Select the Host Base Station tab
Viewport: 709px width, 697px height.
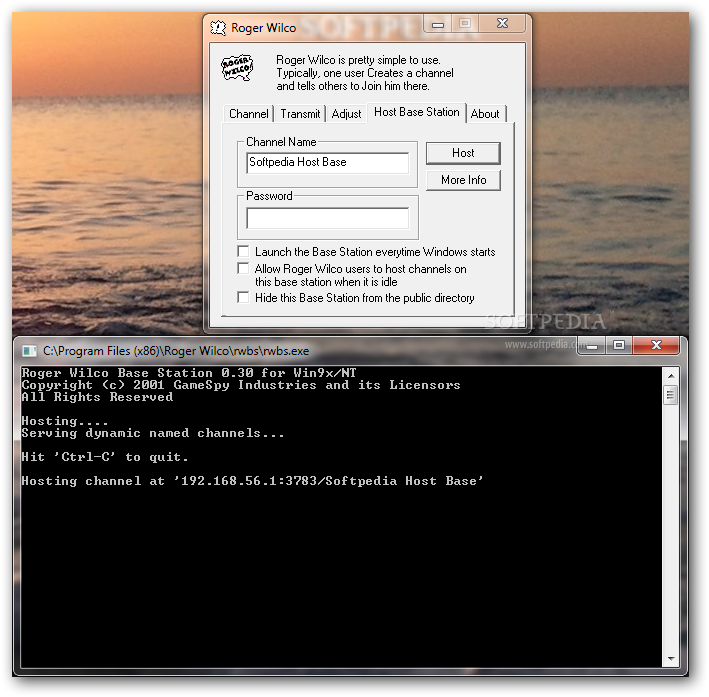(x=416, y=112)
